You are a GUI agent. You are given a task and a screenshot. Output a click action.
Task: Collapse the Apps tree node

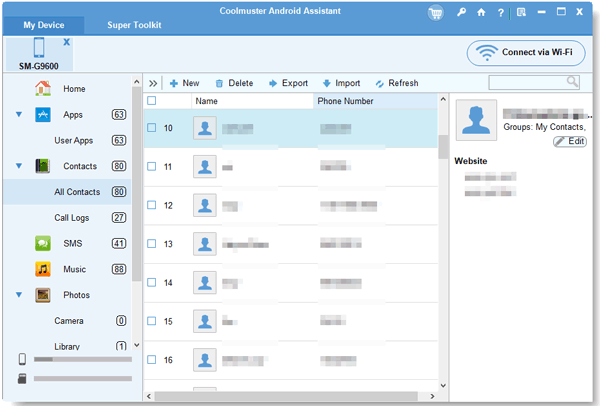click(x=19, y=114)
